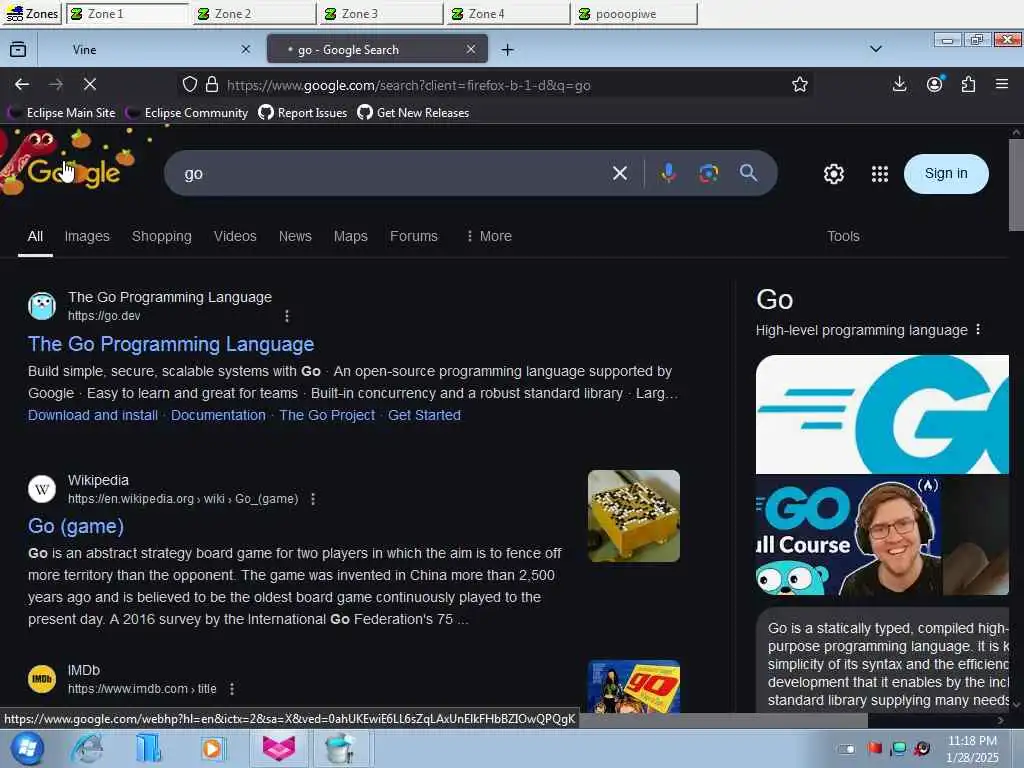Open the Go (game) Wikipedia result
Image resolution: width=1024 pixels, height=768 pixels.
click(x=76, y=526)
